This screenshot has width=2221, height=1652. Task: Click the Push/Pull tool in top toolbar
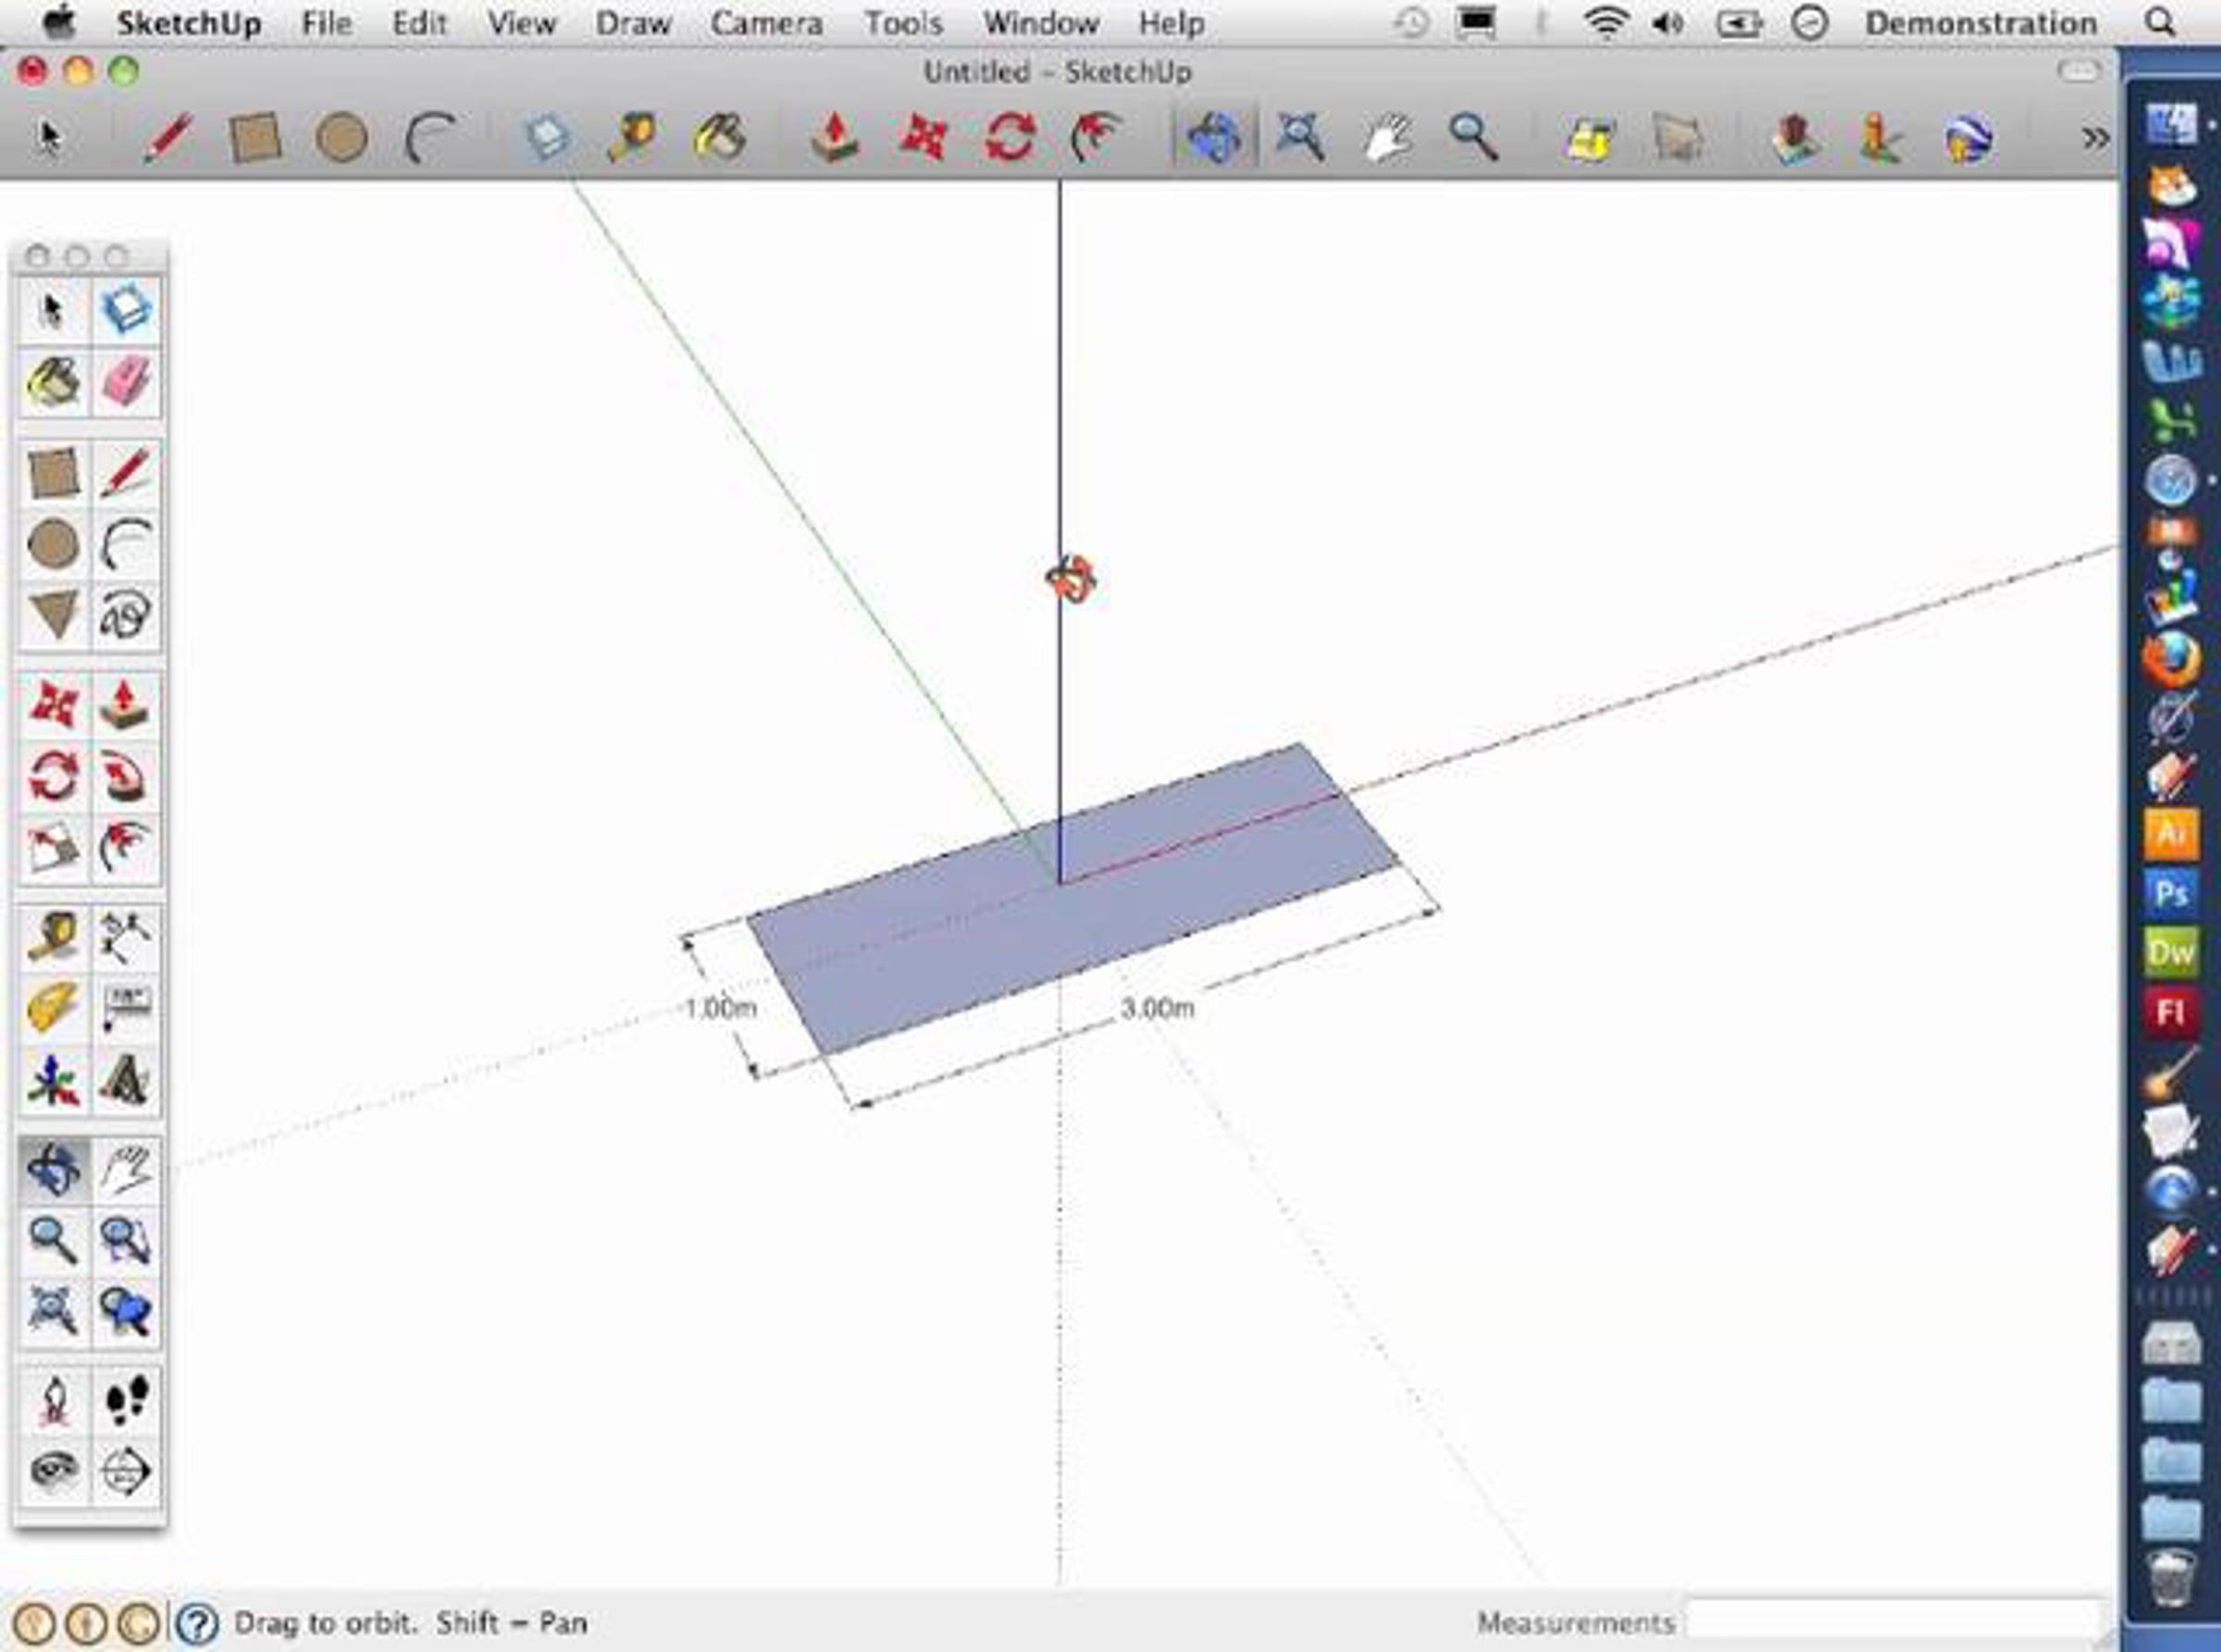[x=834, y=137]
